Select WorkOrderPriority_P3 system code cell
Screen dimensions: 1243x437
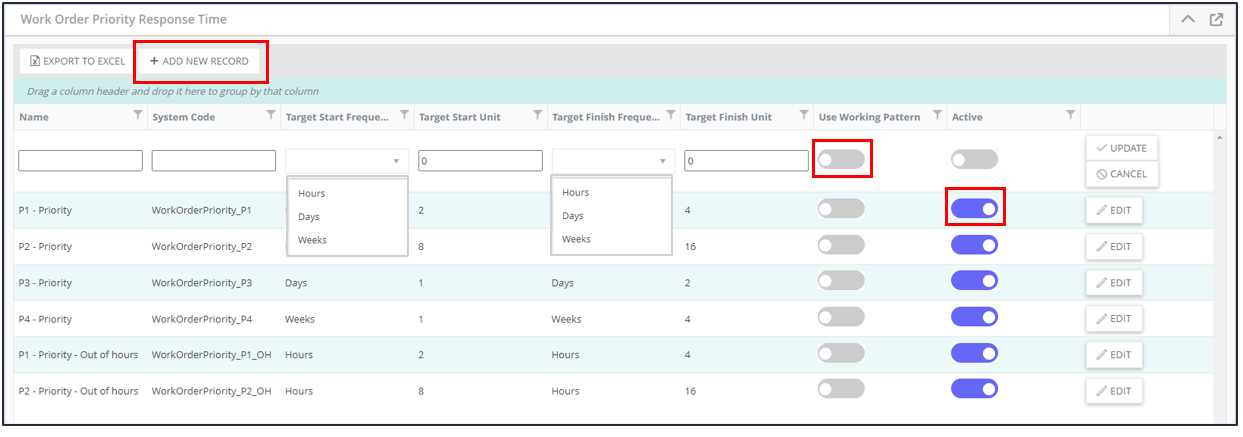(x=202, y=283)
